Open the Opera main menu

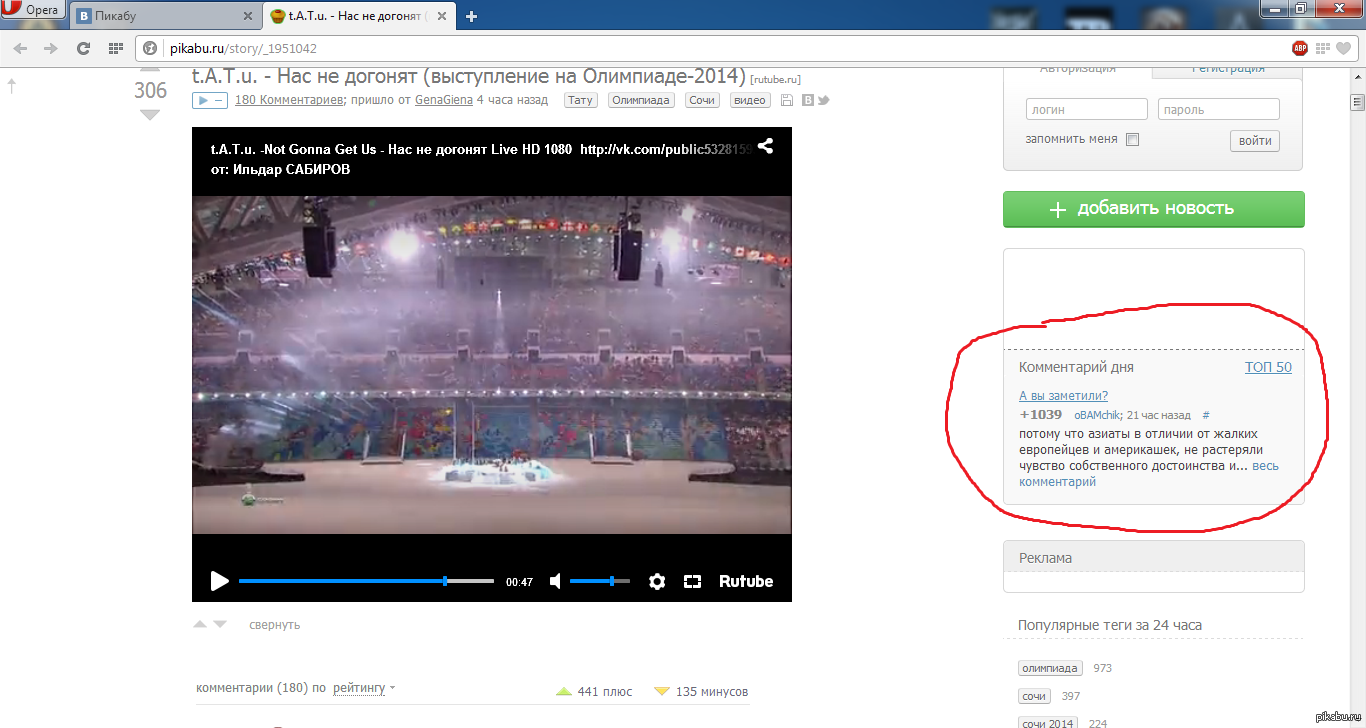click(x=33, y=11)
